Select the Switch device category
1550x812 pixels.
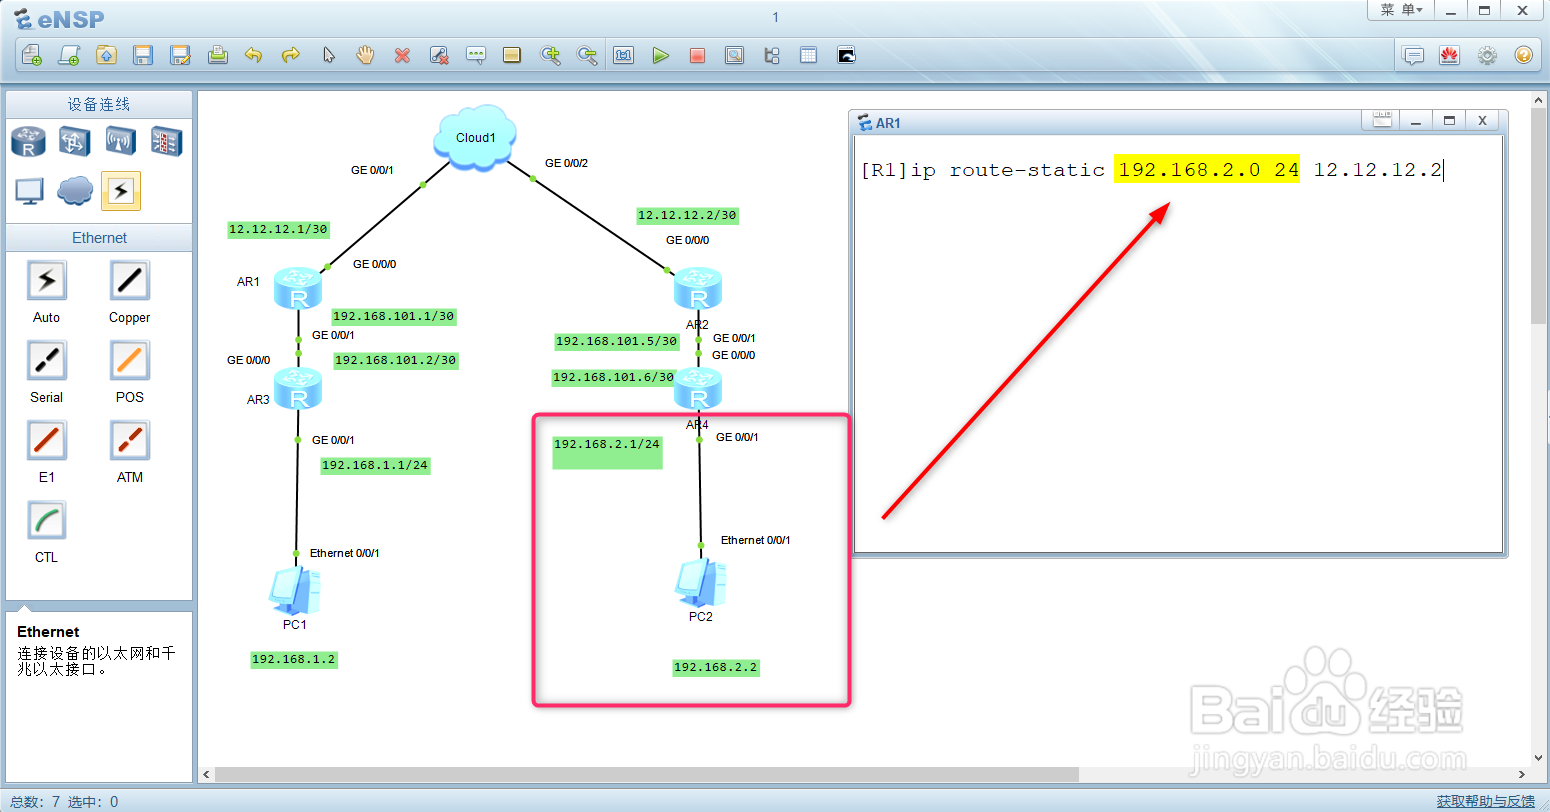pyautogui.click(x=75, y=141)
